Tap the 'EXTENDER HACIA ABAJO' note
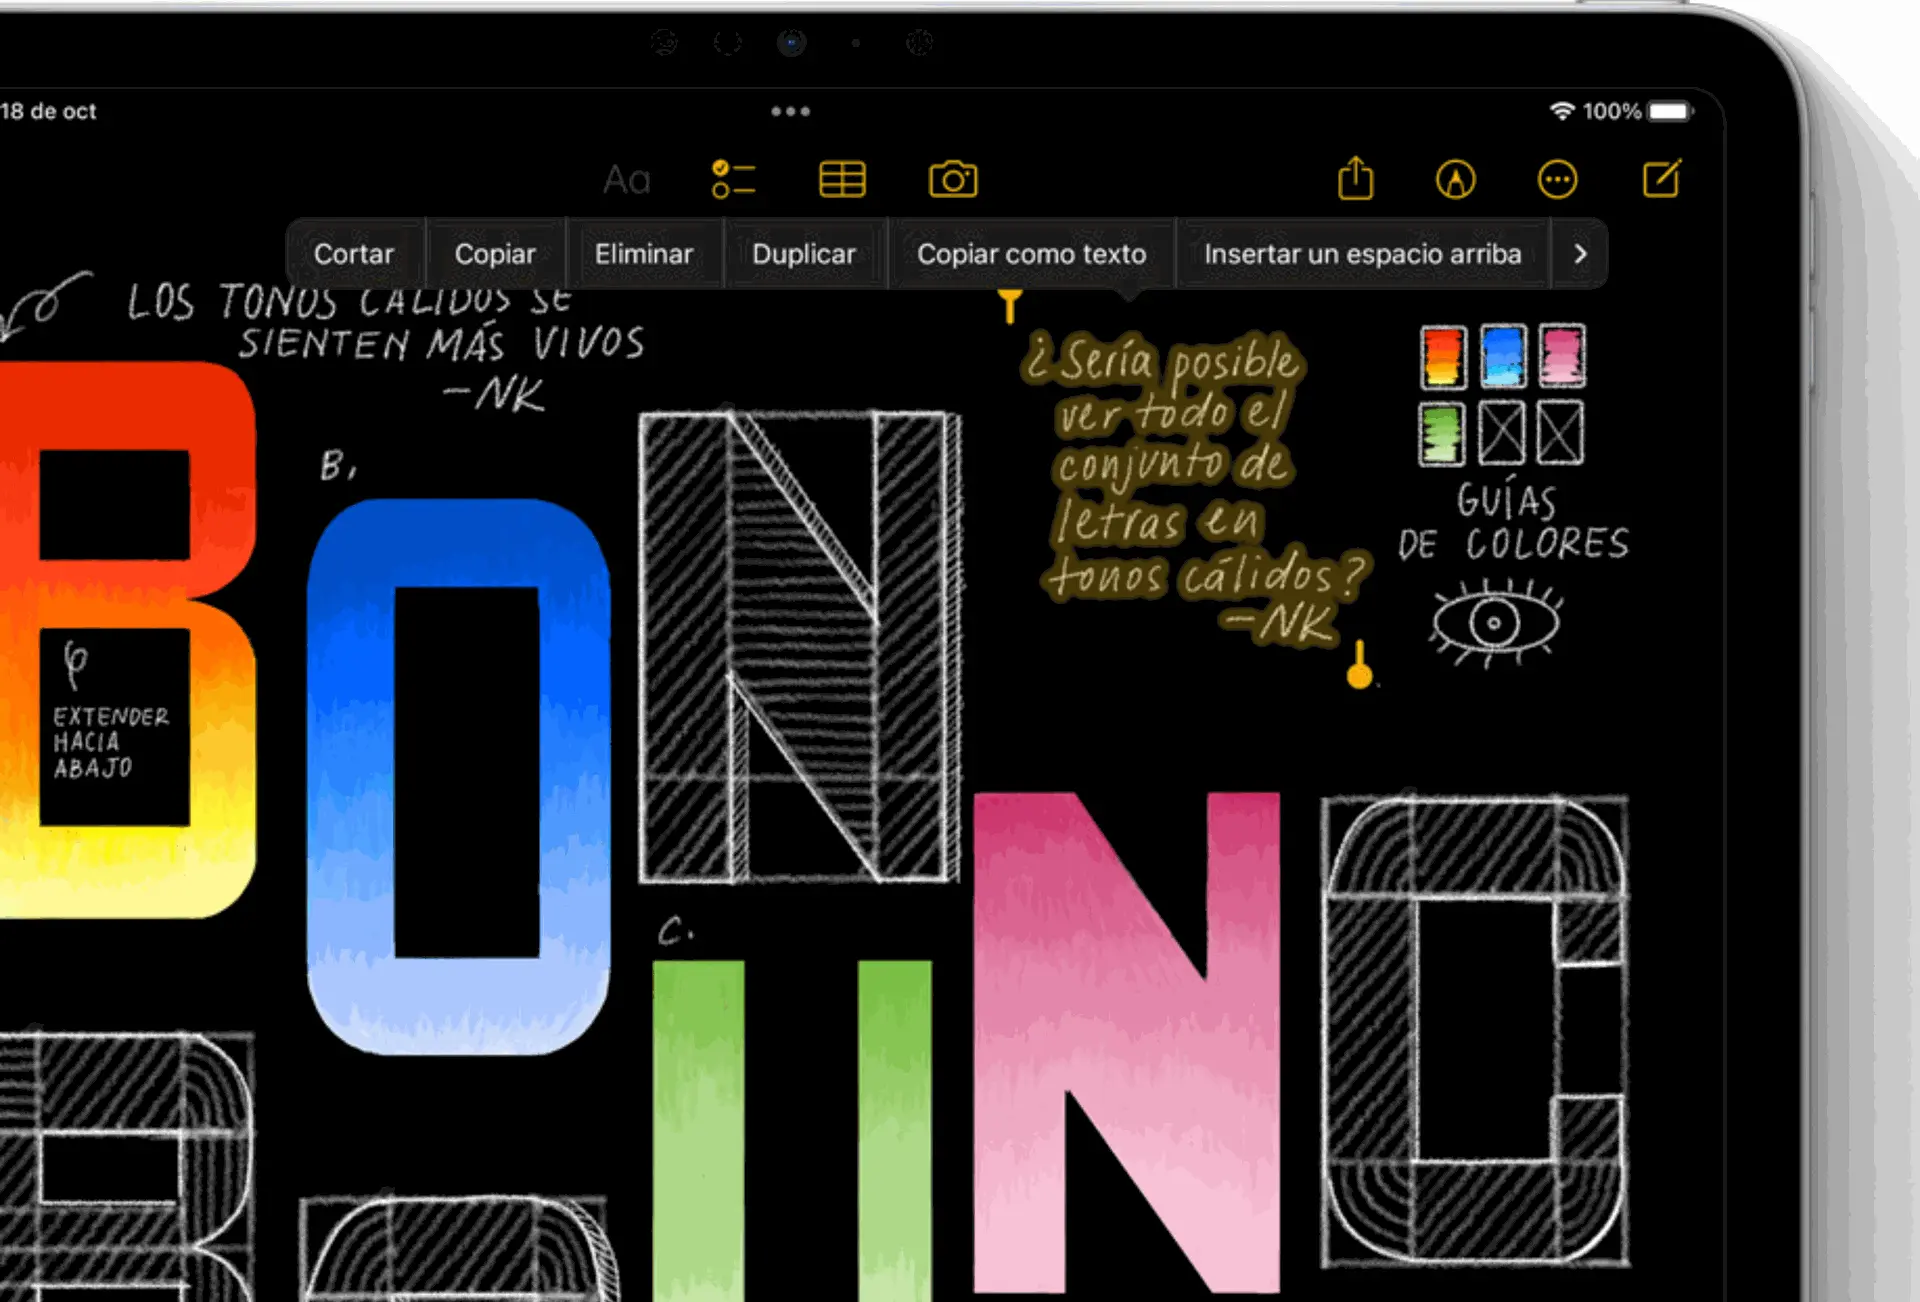This screenshot has height=1302, width=1920. tap(111, 742)
